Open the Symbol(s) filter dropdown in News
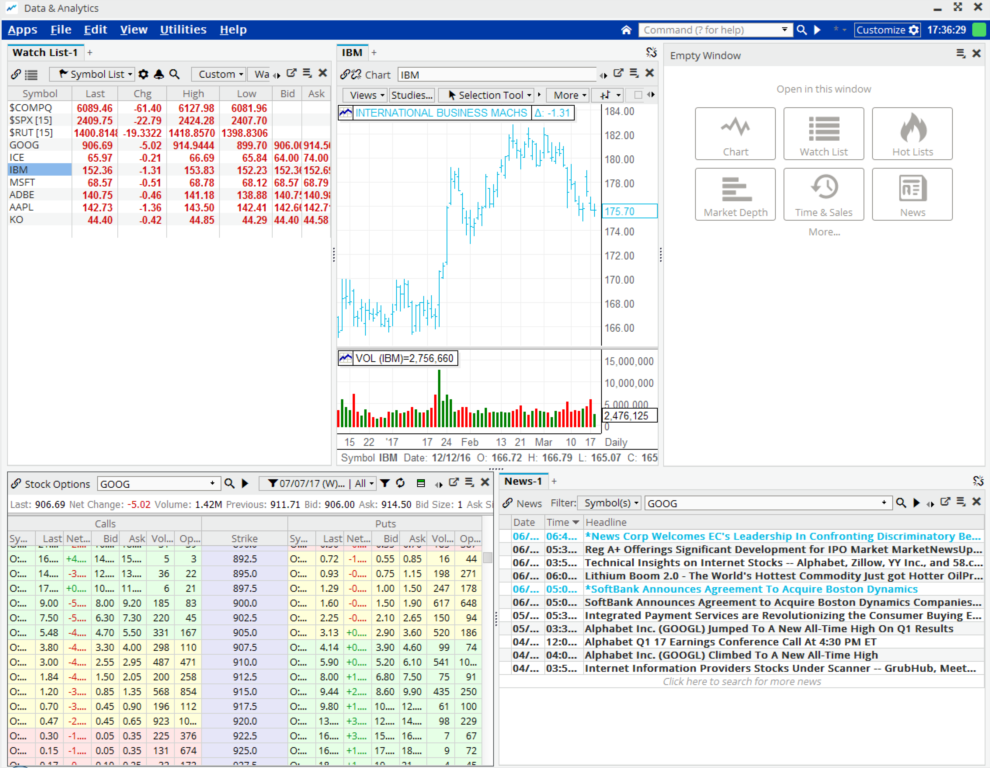Image resolution: width=990 pixels, height=768 pixels. click(x=610, y=503)
